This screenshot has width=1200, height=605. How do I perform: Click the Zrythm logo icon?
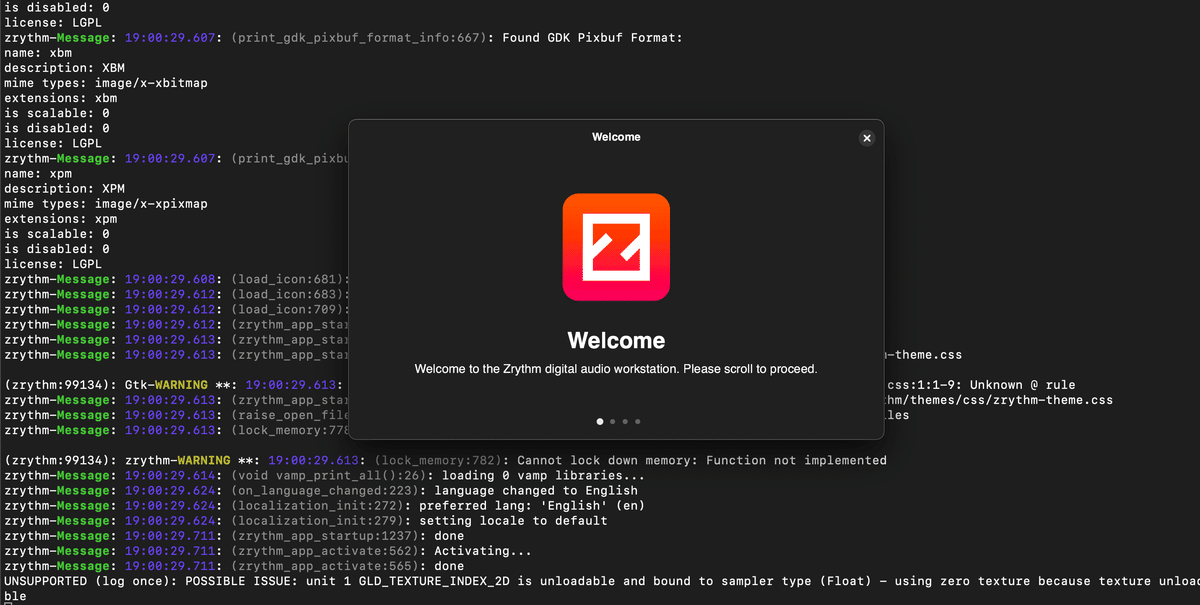click(616, 246)
